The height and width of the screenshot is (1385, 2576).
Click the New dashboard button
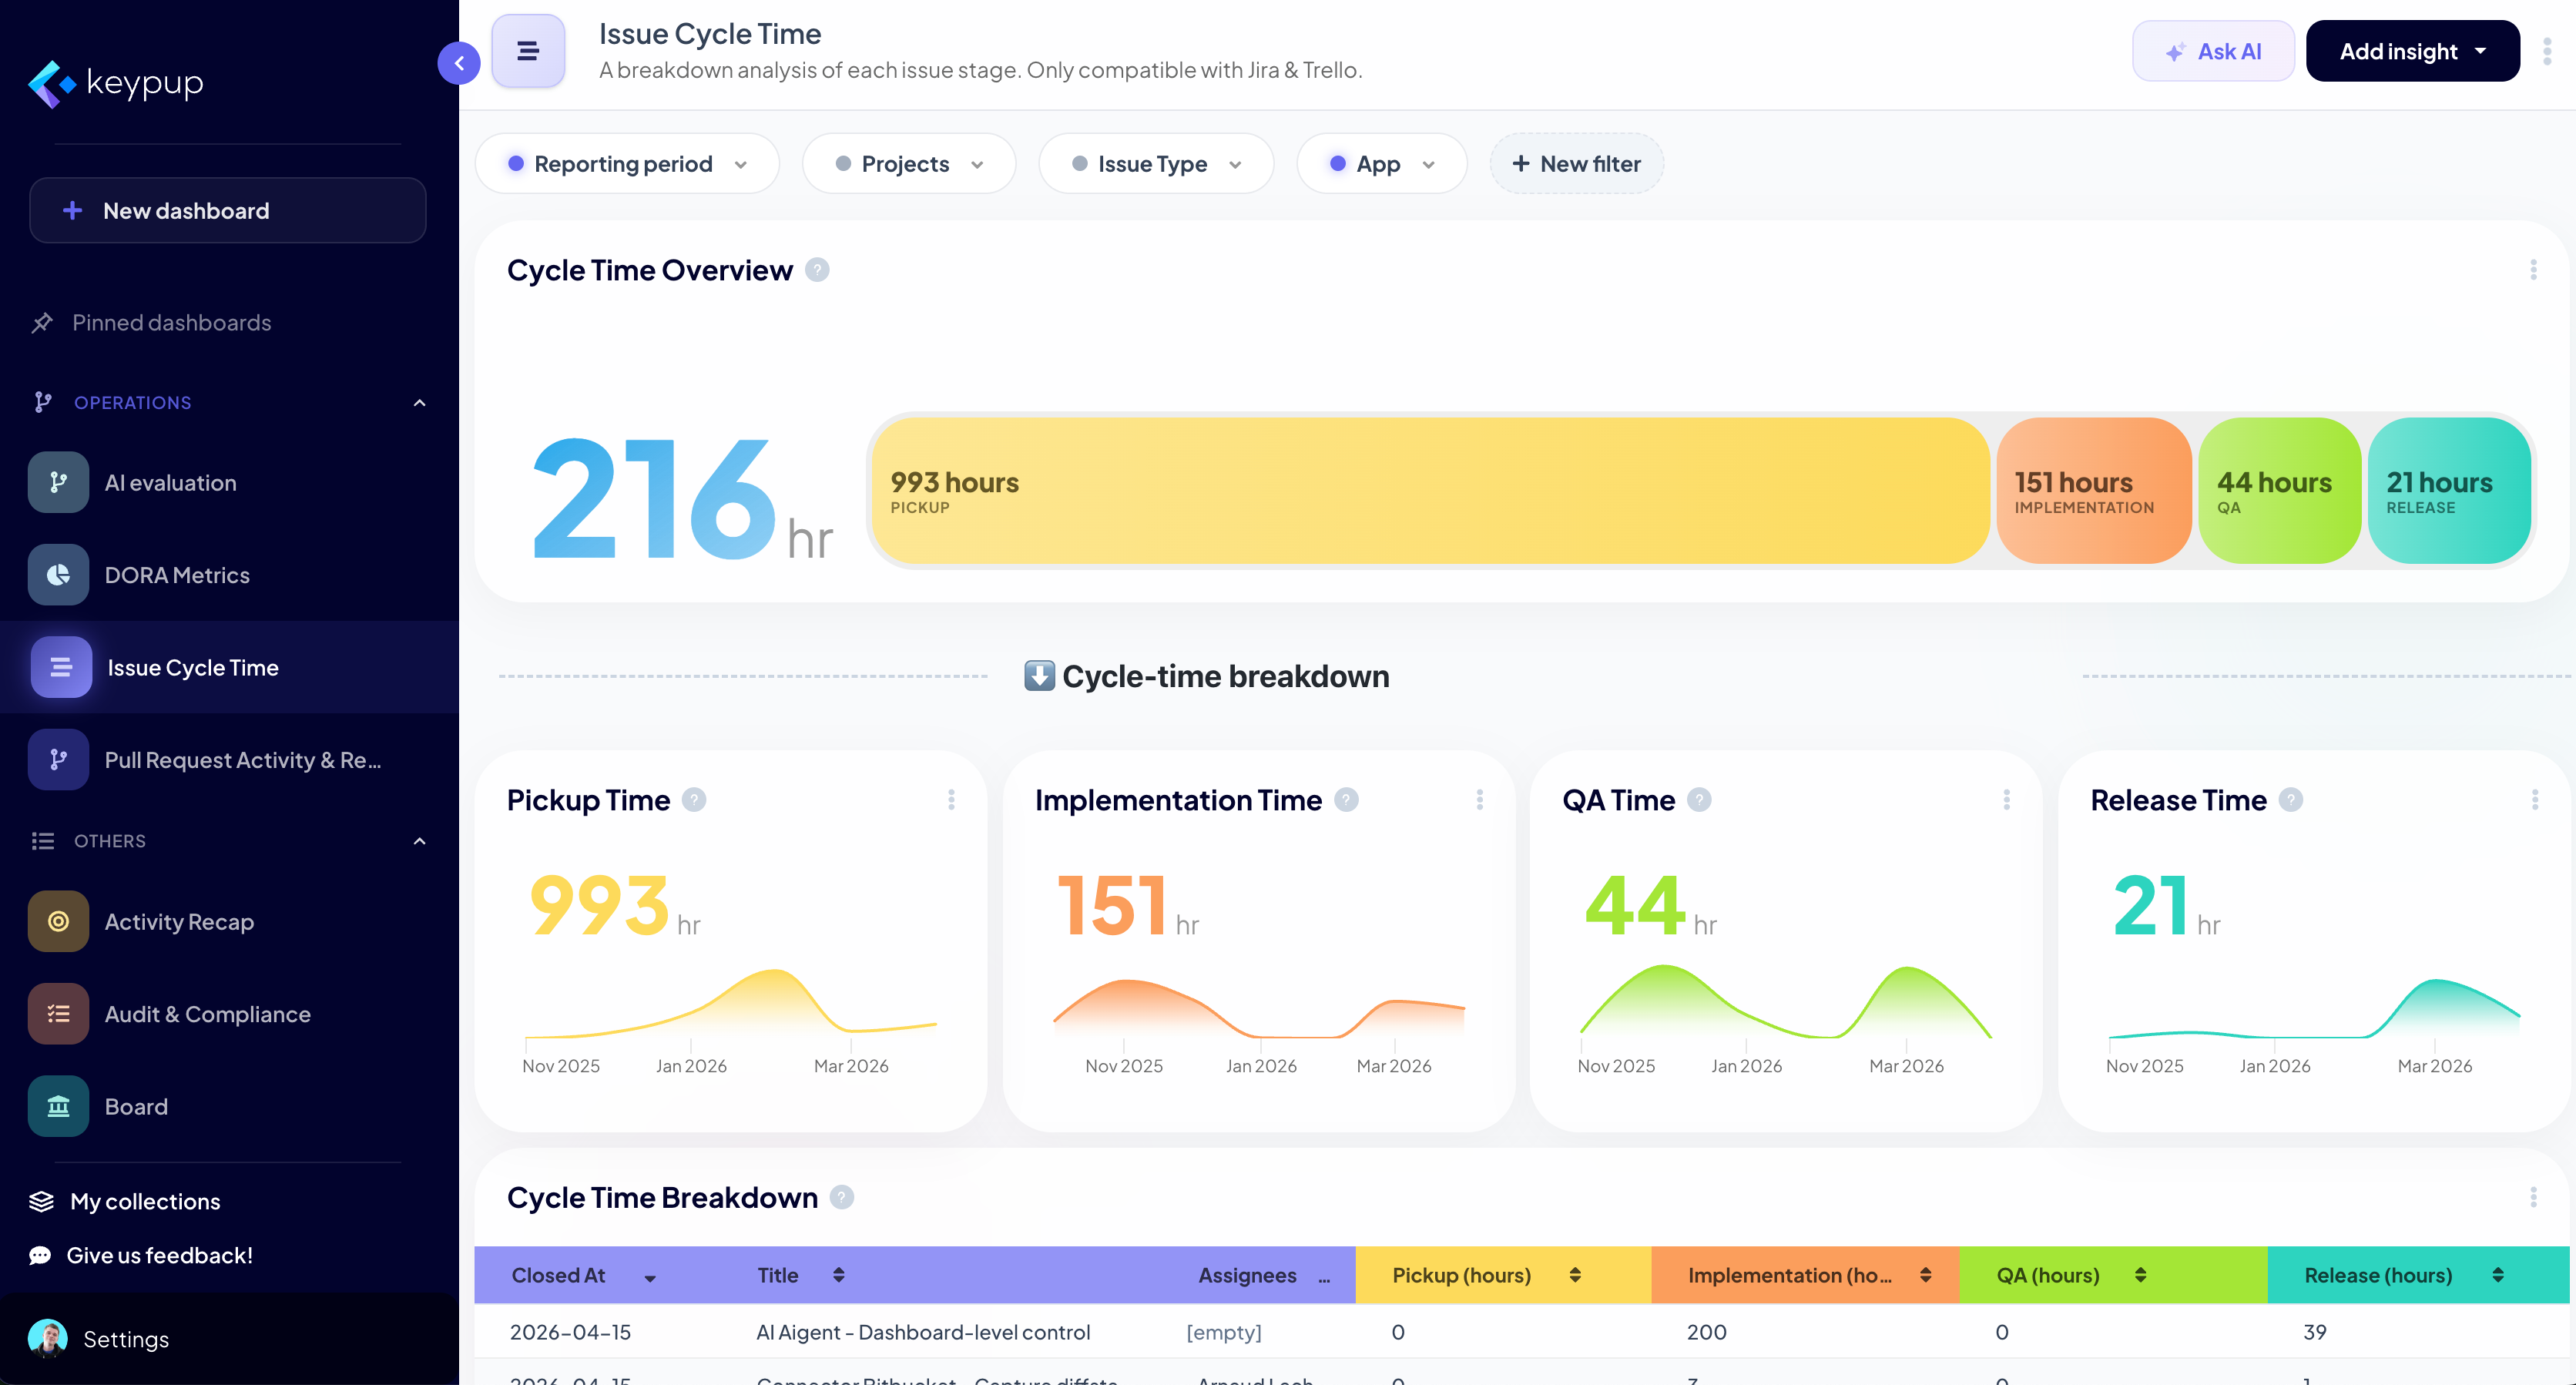click(228, 210)
